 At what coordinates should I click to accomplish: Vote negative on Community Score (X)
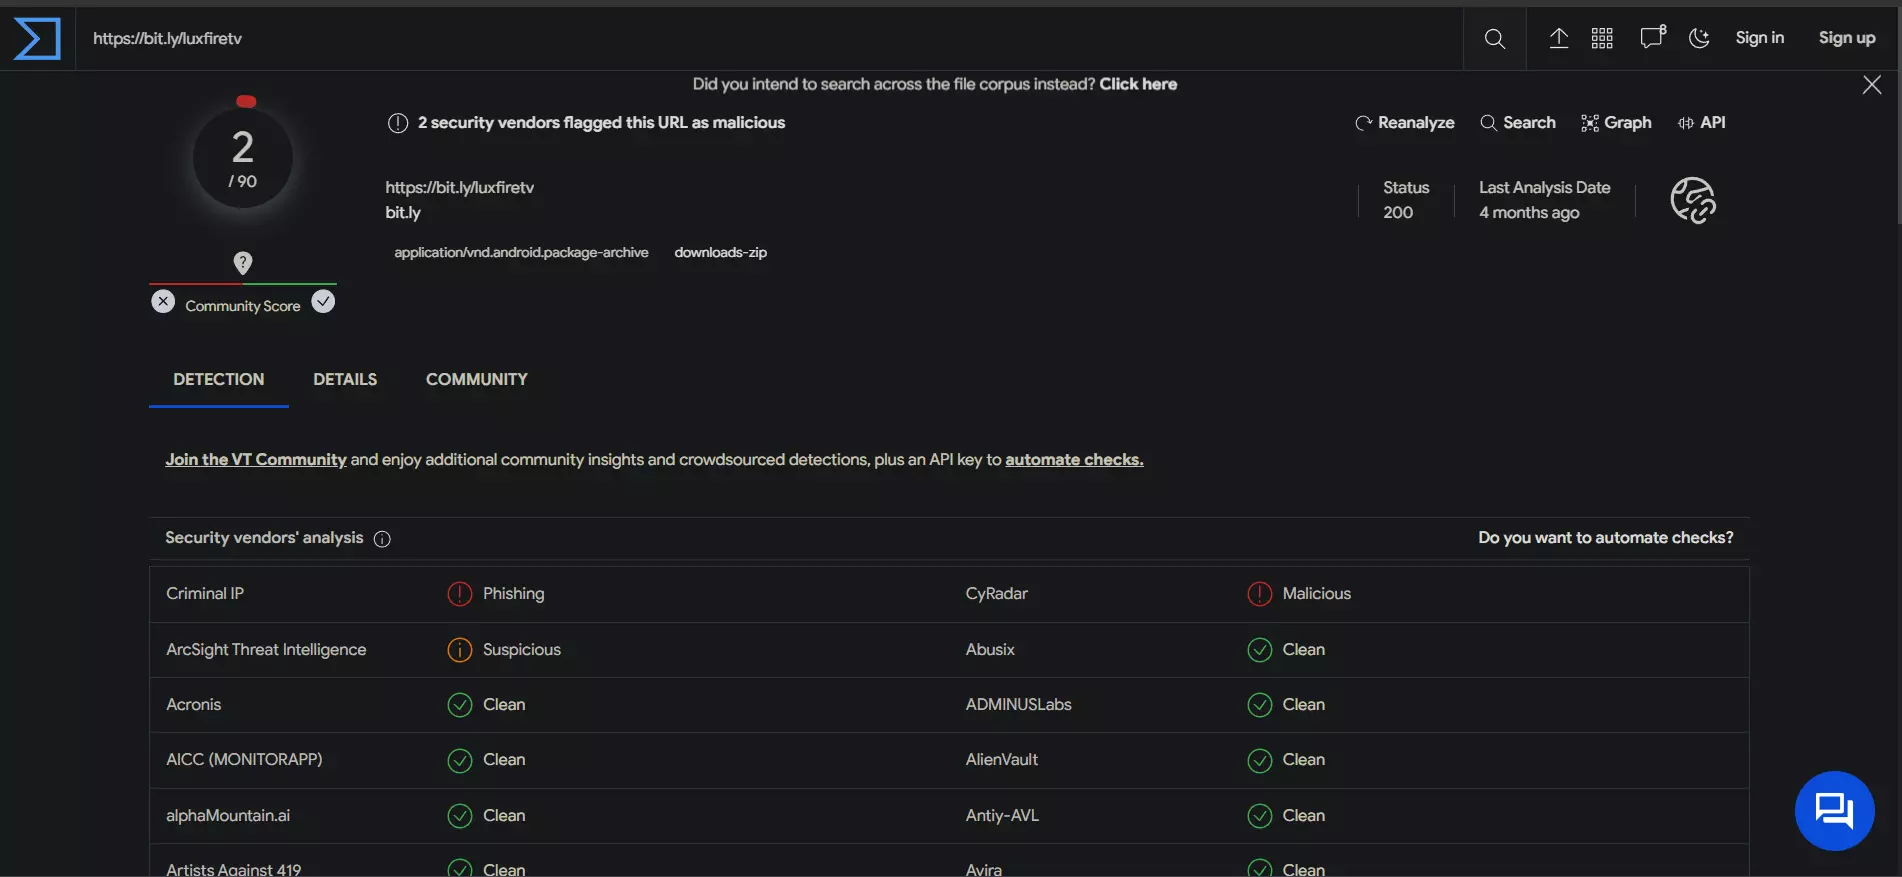click(163, 301)
